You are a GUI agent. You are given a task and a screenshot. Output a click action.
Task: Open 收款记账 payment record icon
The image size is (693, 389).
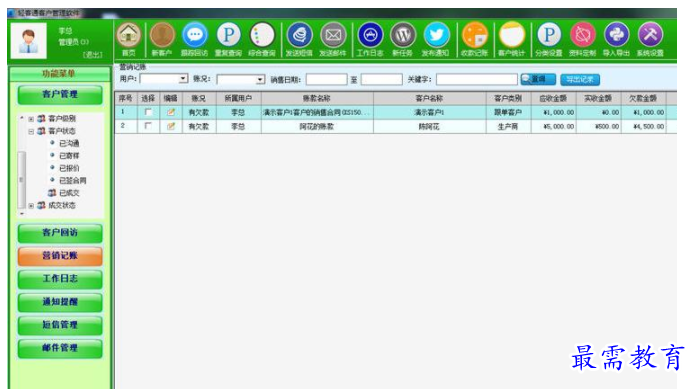[x=474, y=35]
